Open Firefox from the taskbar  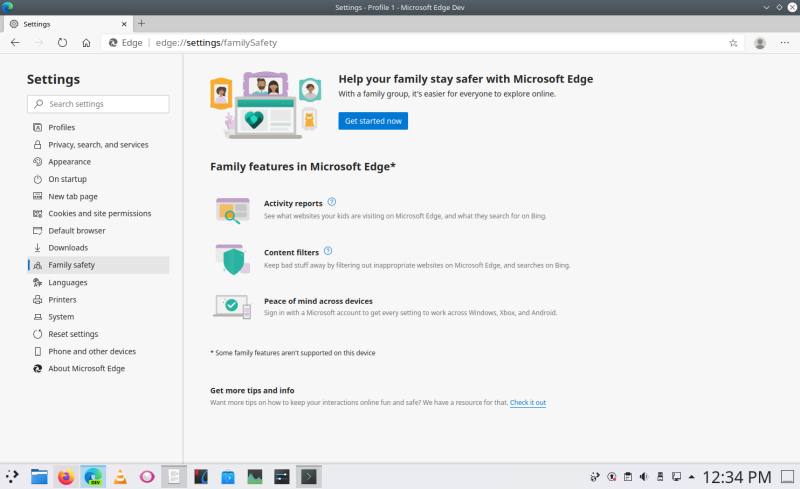[66, 477]
